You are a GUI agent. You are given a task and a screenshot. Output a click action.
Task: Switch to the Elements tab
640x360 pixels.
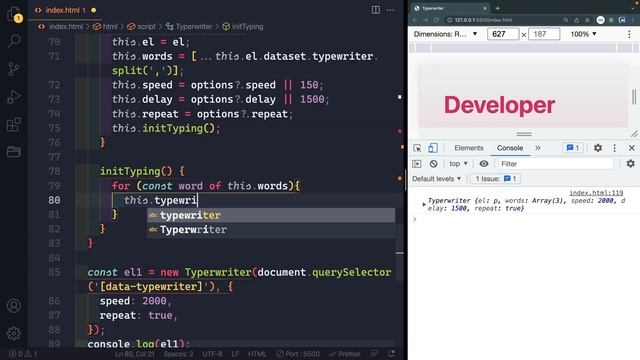(469, 148)
